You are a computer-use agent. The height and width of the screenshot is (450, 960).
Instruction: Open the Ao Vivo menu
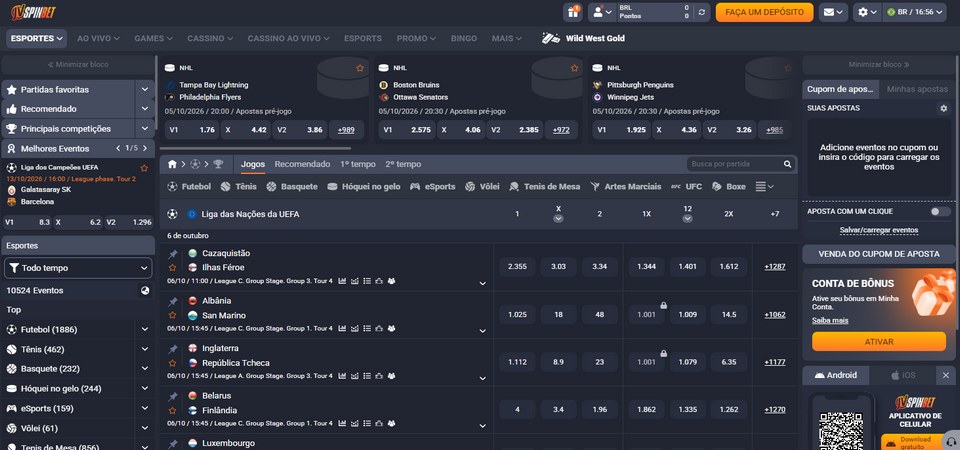click(98, 39)
